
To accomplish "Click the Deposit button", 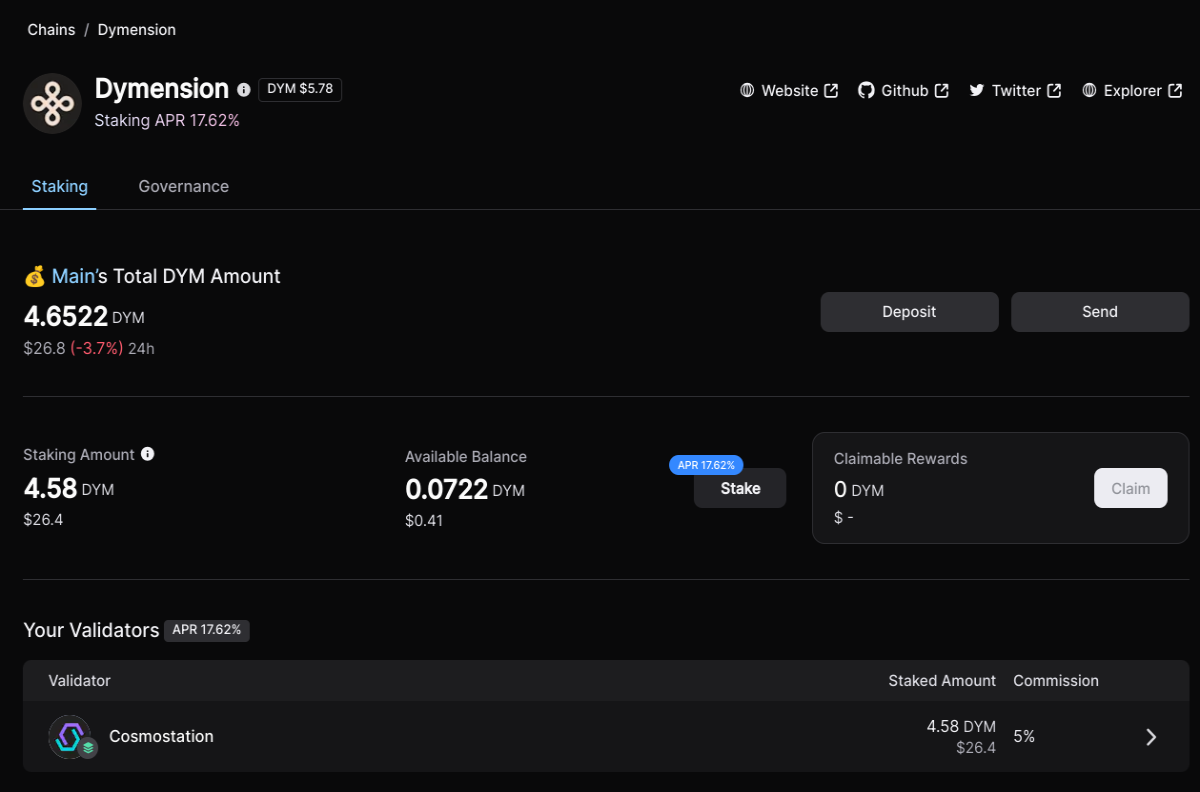I will tap(909, 312).
